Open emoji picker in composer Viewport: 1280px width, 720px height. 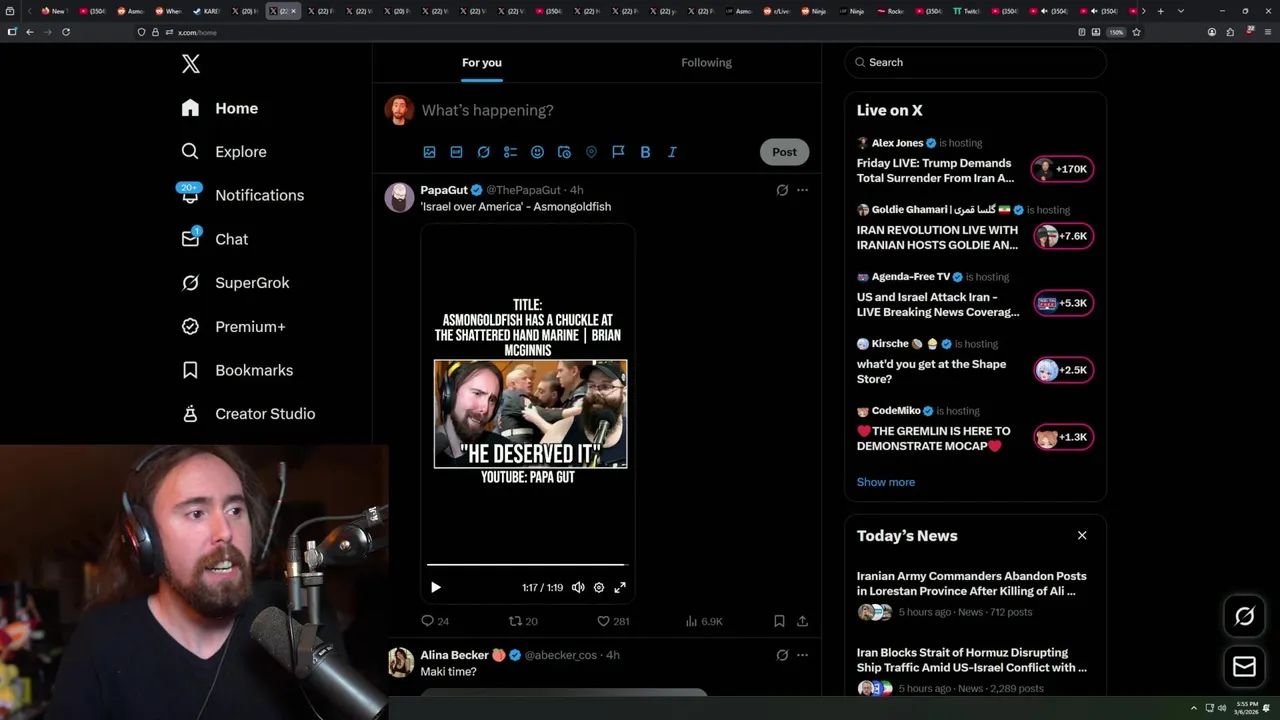click(537, 152)
